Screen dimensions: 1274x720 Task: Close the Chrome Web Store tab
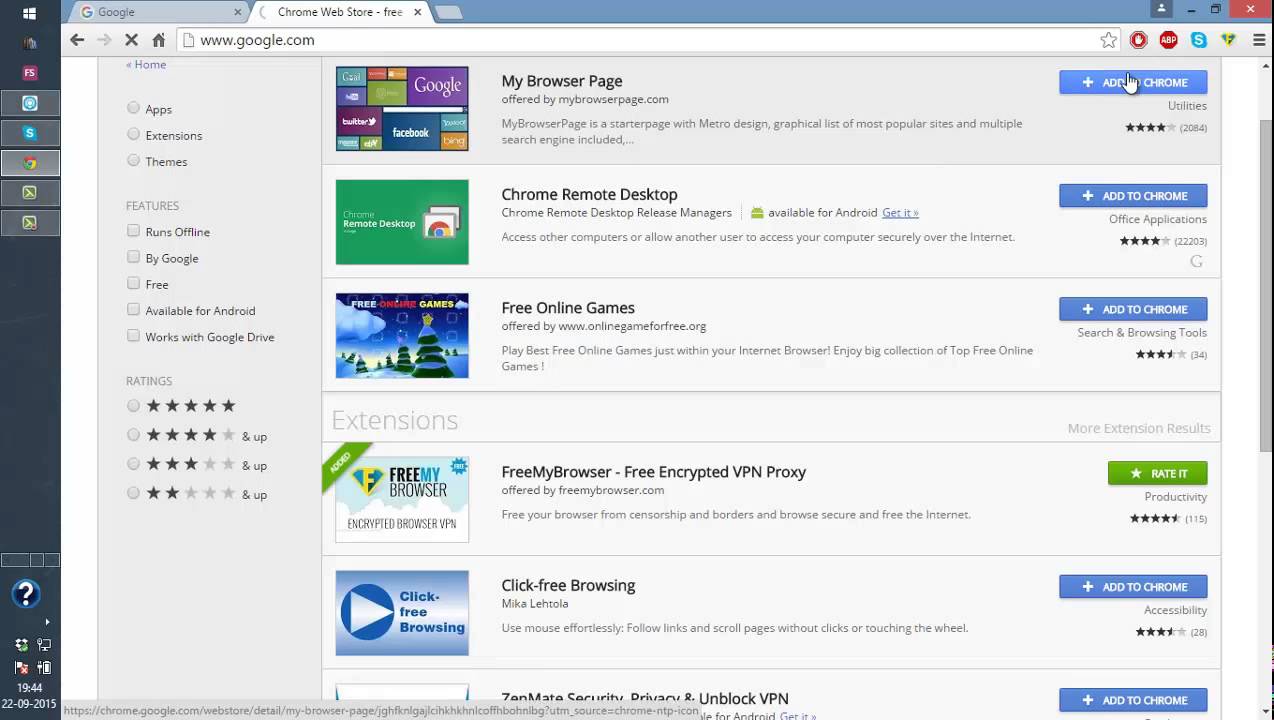tap(418, 12)
